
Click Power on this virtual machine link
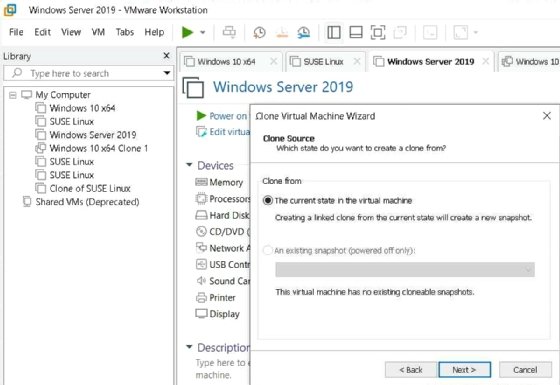point(228,116)
